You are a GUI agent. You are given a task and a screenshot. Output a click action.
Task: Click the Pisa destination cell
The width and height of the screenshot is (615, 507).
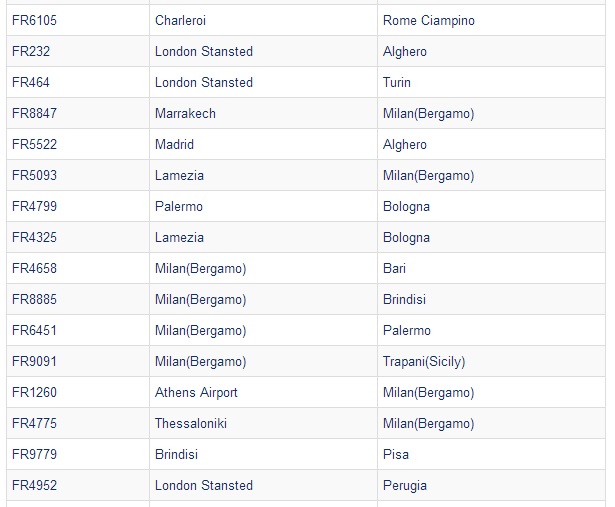(x=396, y=455)
